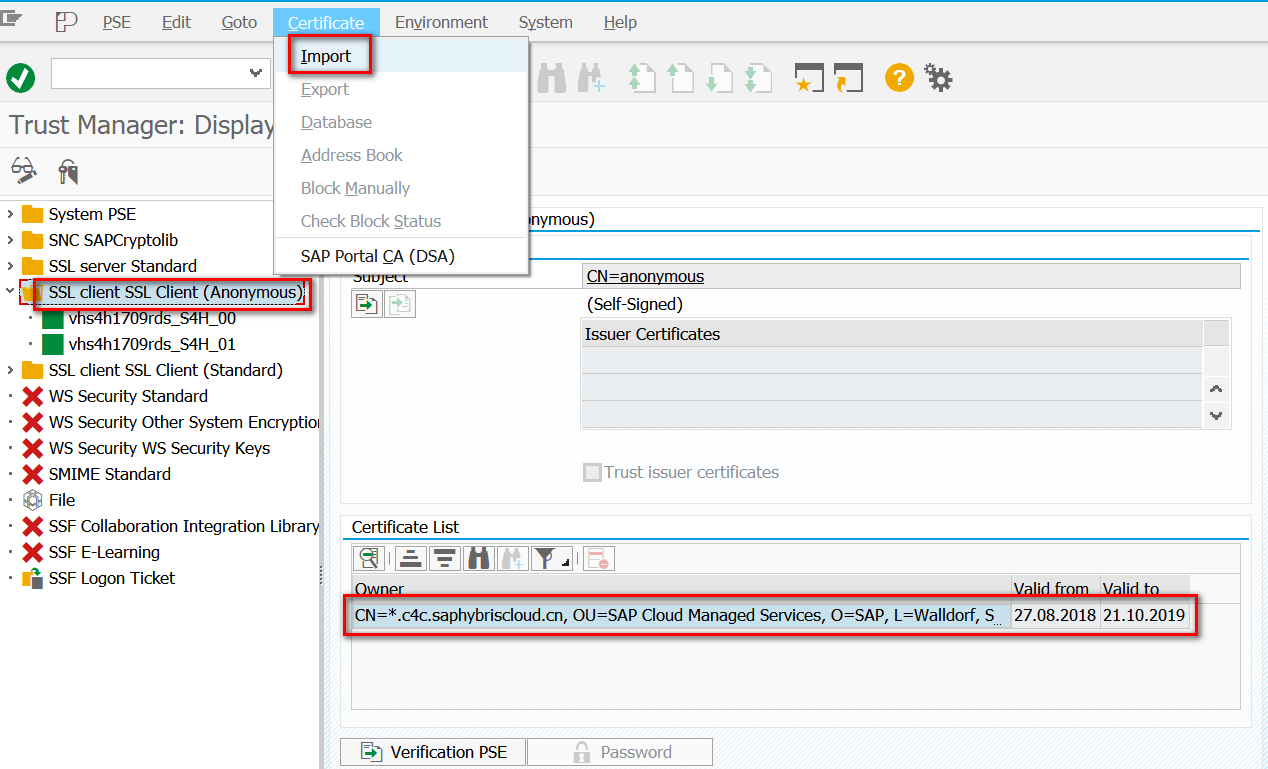Go to next page icon
Viewport: 1268px width, 769px height.
(719, 78)
